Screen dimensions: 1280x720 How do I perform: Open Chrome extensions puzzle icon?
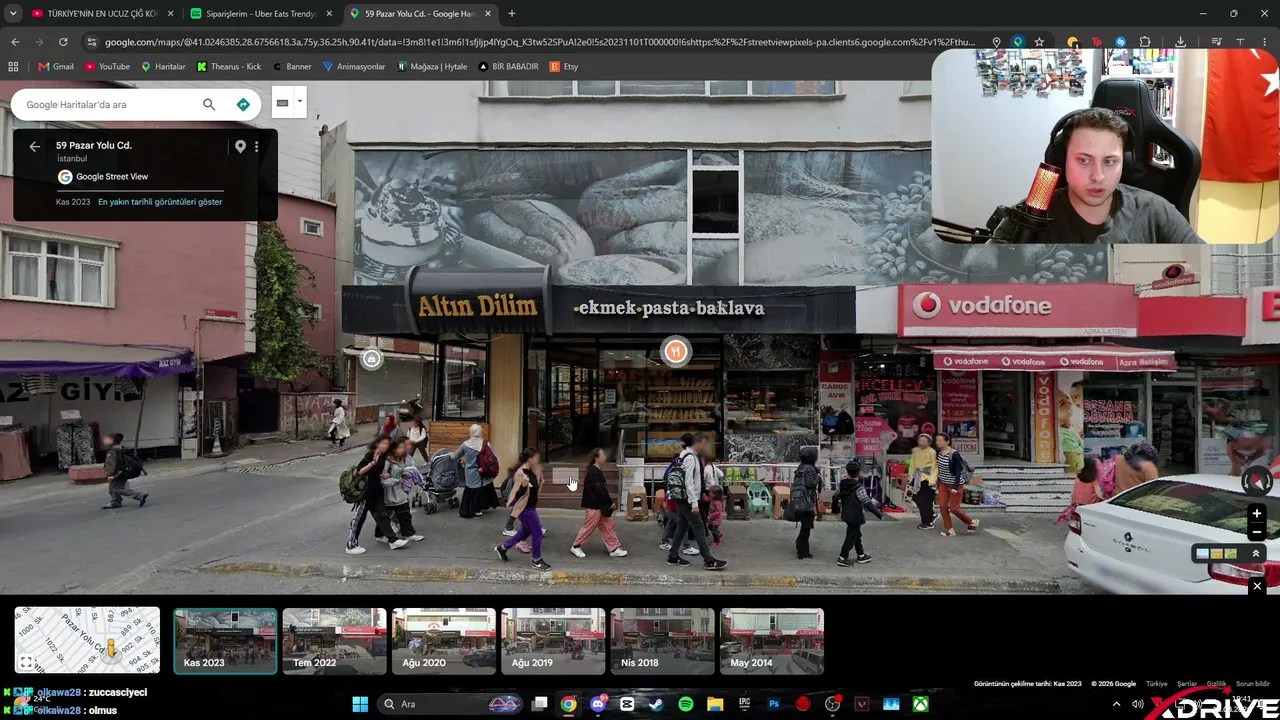click(1145, 42)
